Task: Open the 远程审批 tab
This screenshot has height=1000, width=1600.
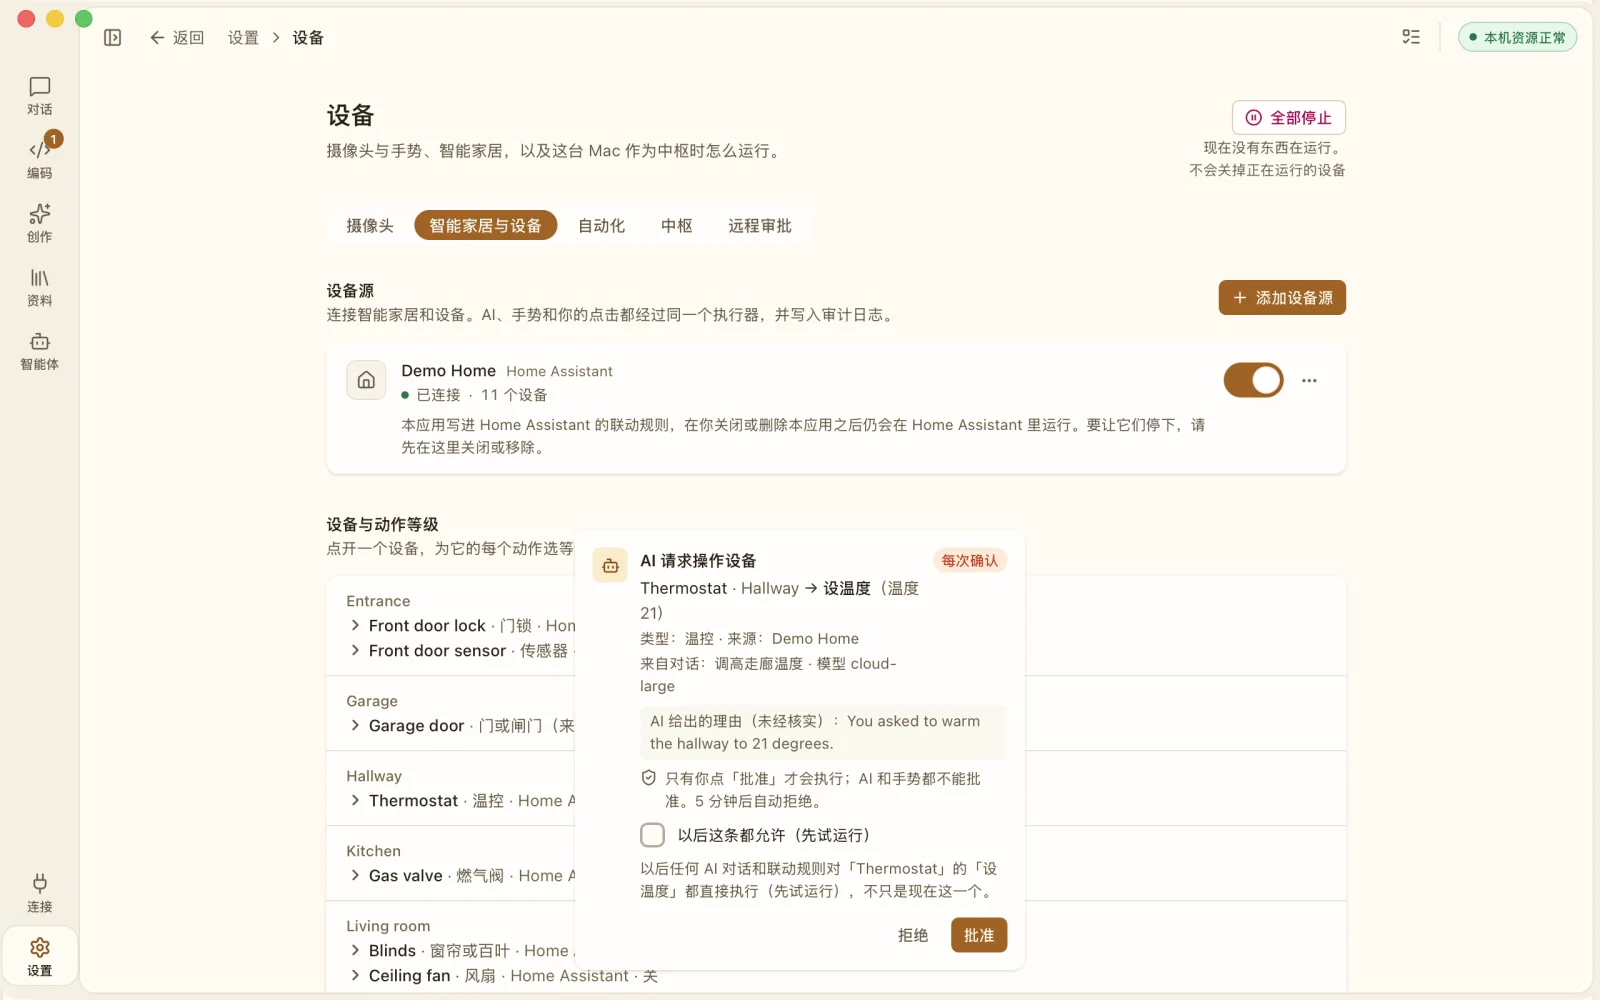Action: point(760,226)
